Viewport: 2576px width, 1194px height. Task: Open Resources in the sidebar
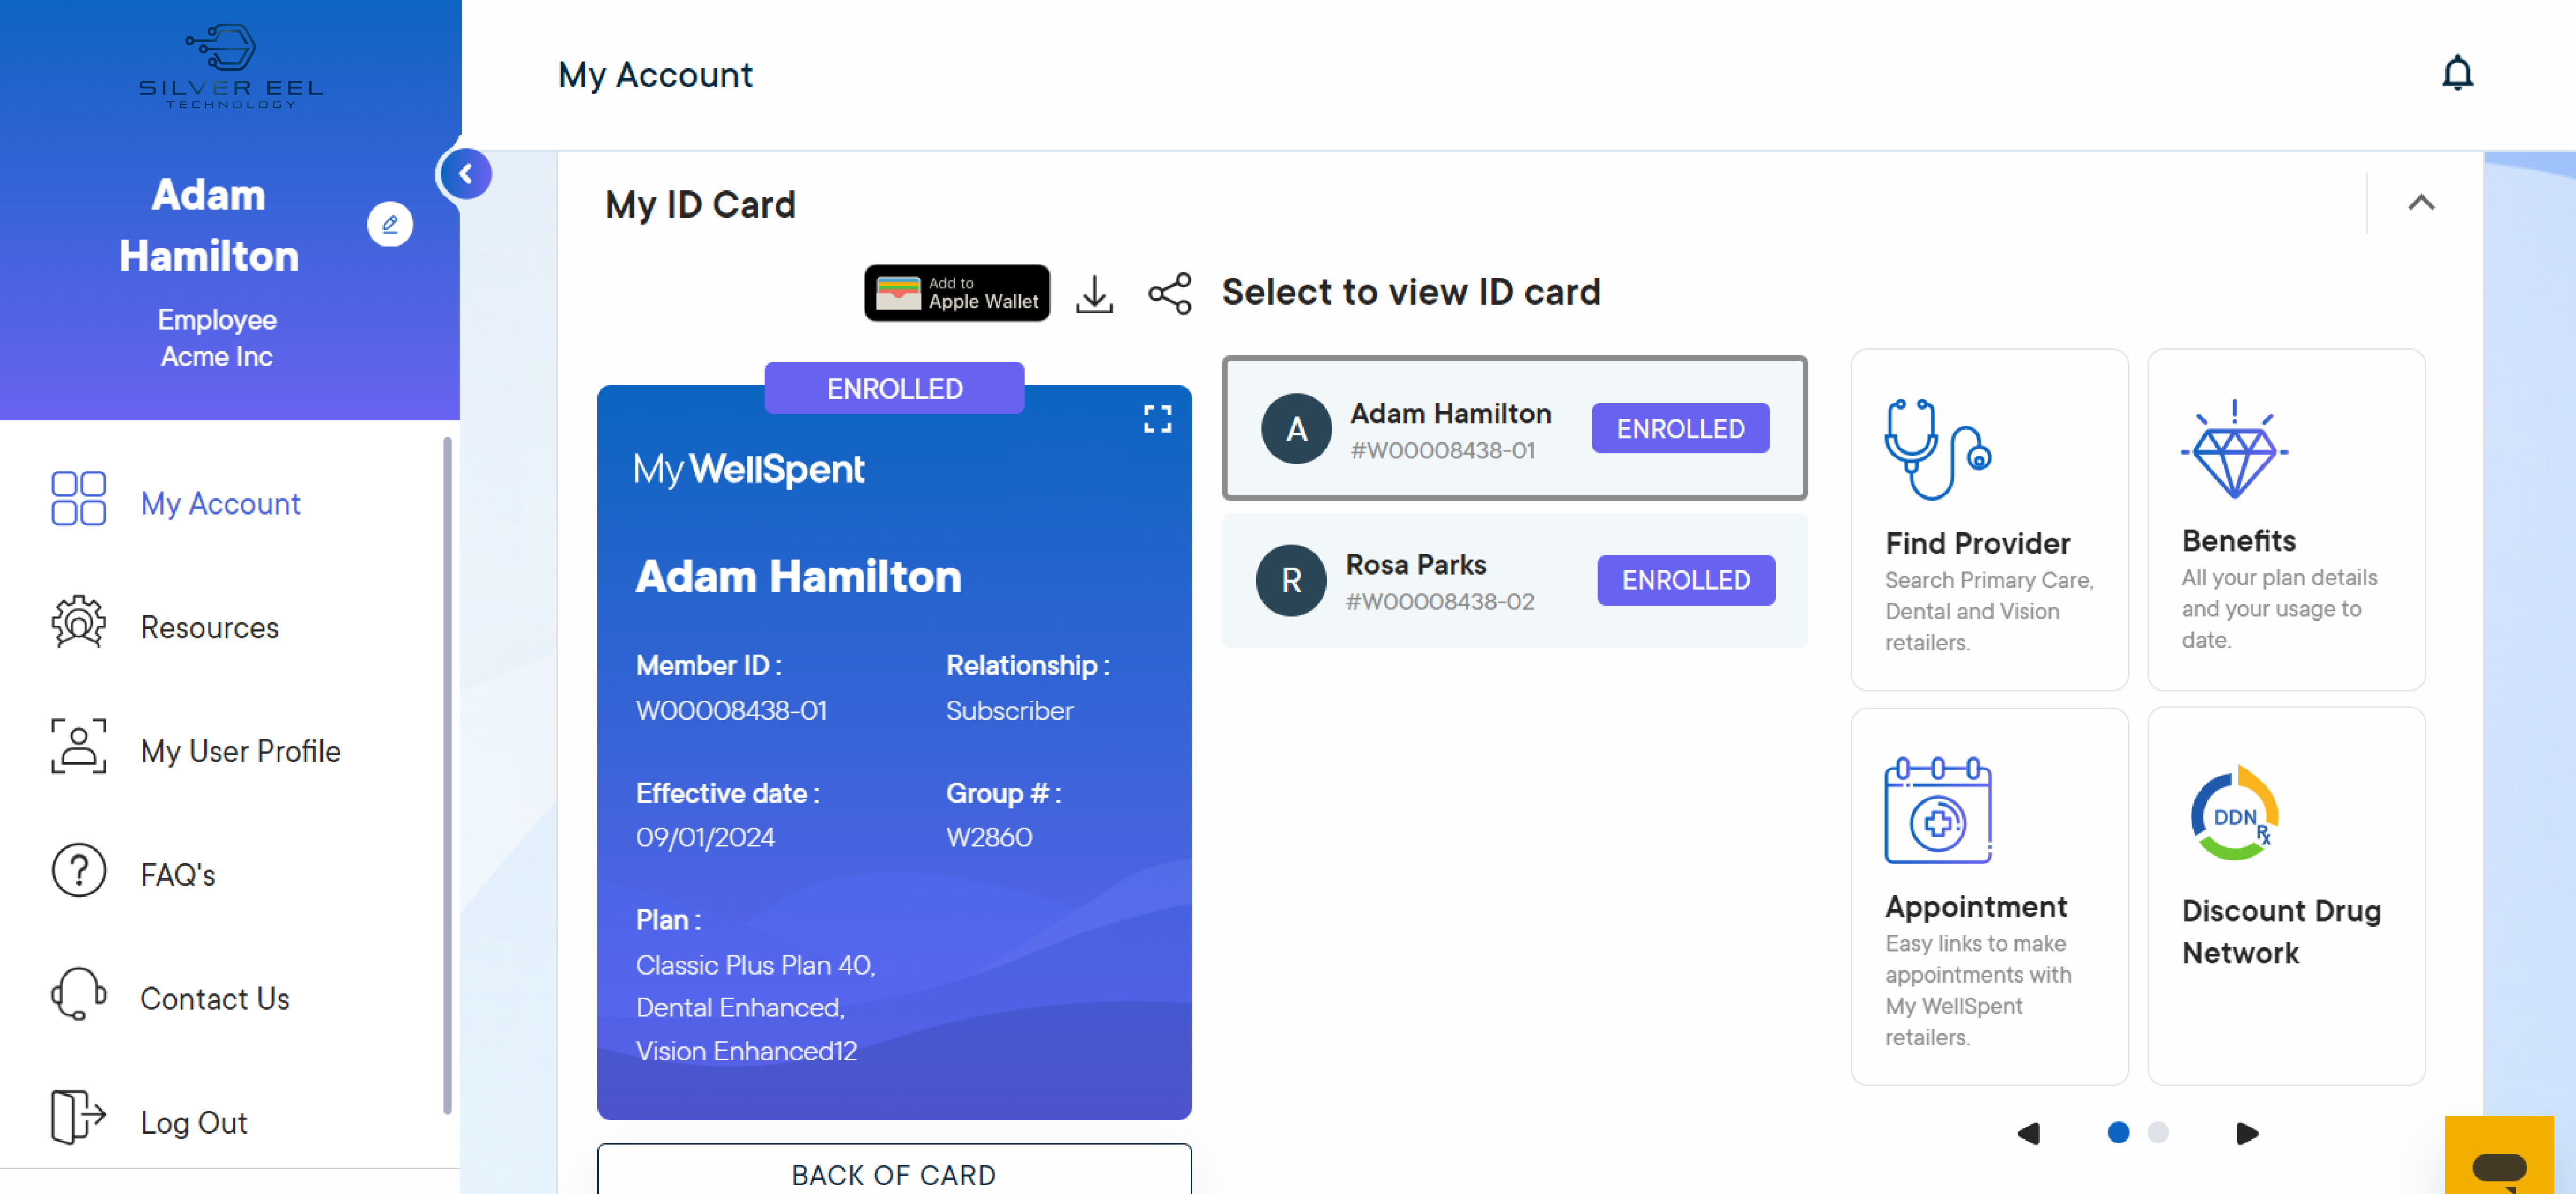pyautogui.click(x=209, y=627)
